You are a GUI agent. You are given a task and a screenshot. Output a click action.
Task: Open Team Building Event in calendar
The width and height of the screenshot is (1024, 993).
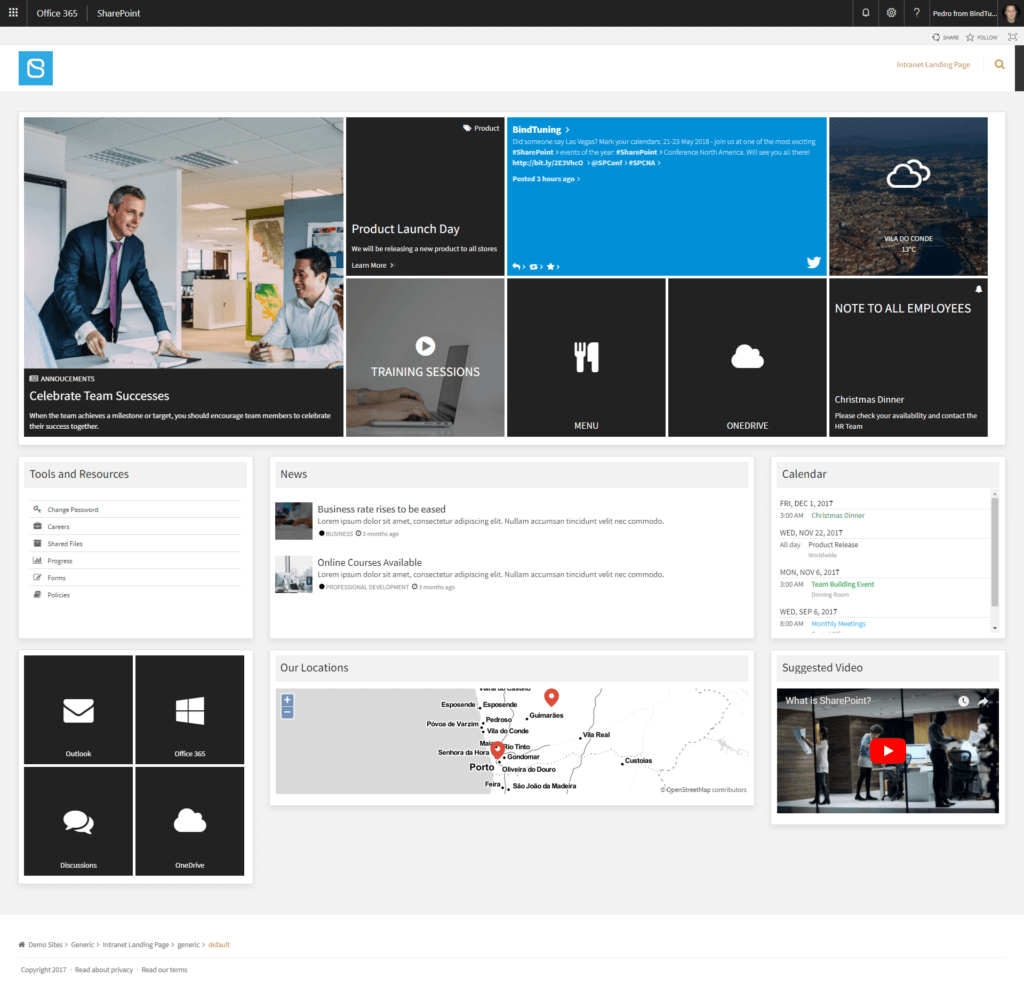[842, 584]
